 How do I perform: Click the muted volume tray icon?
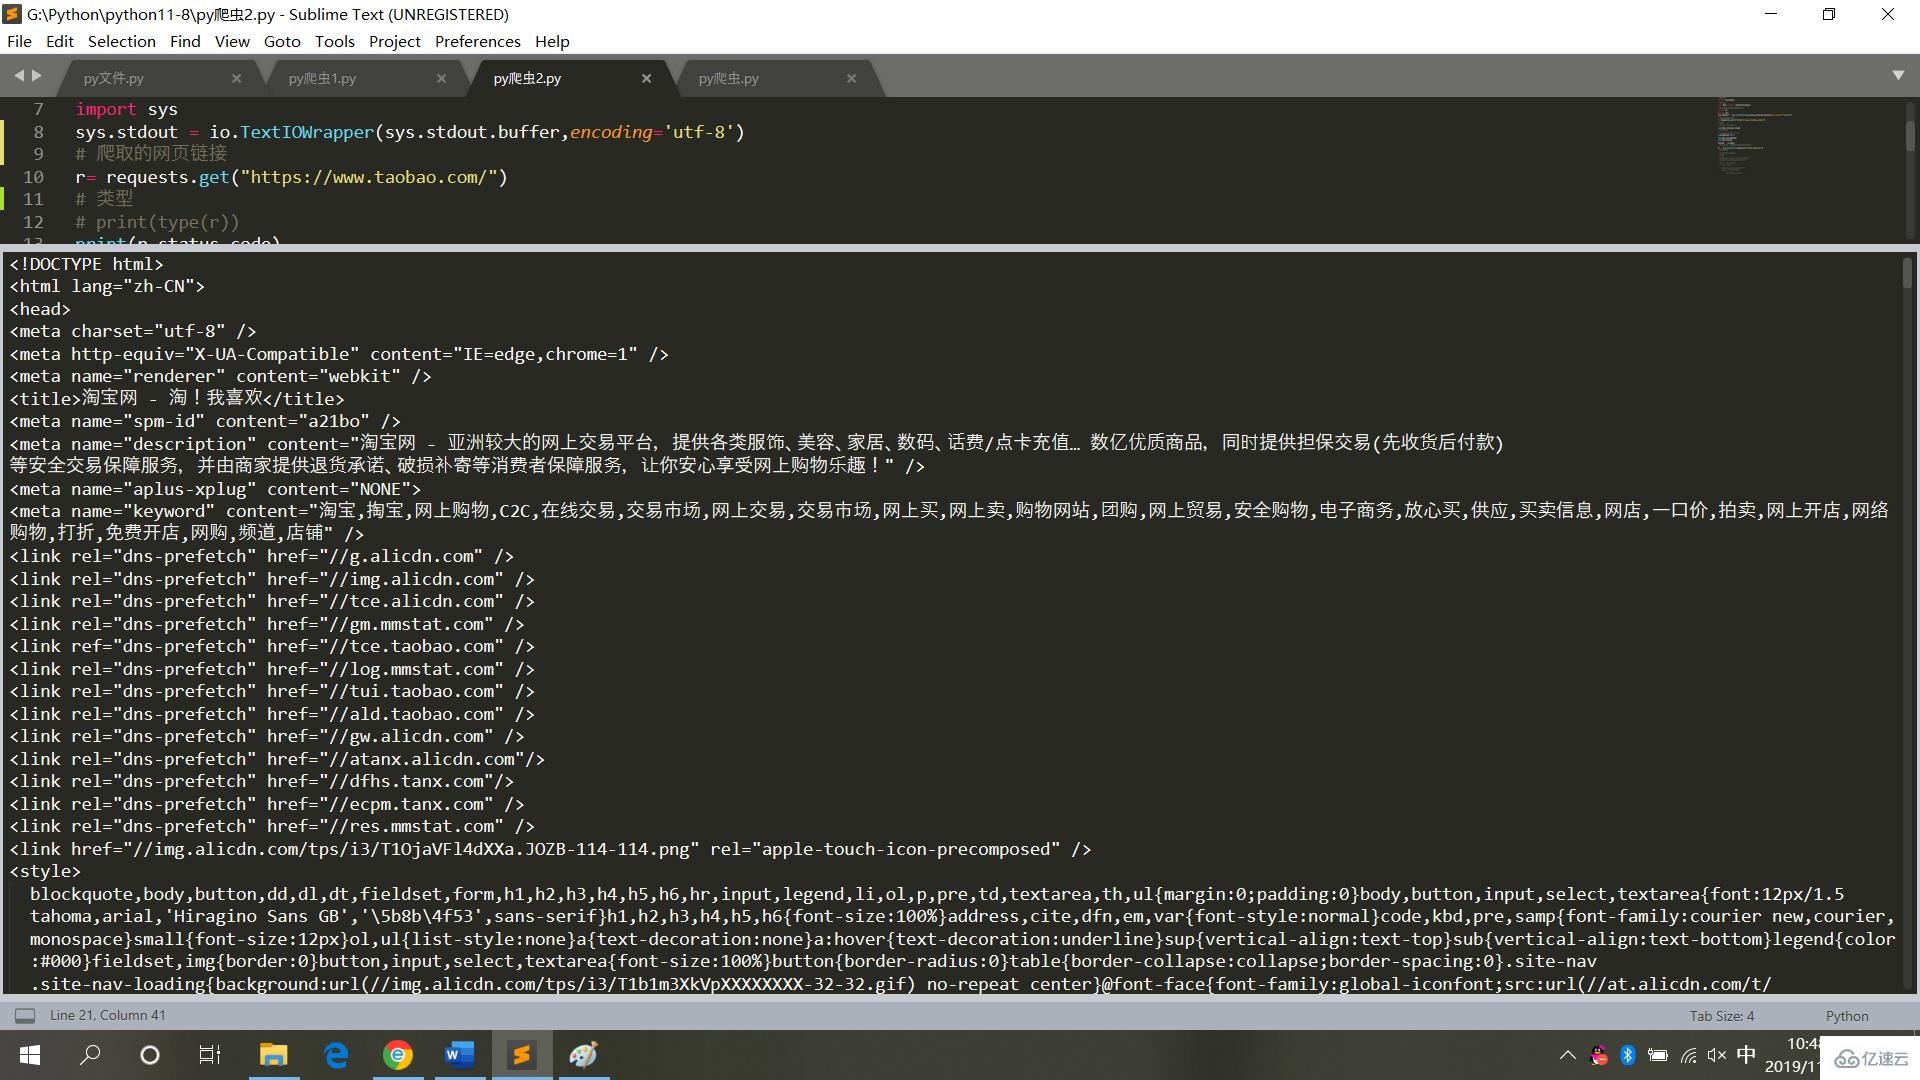(x=1717, y=1055)
